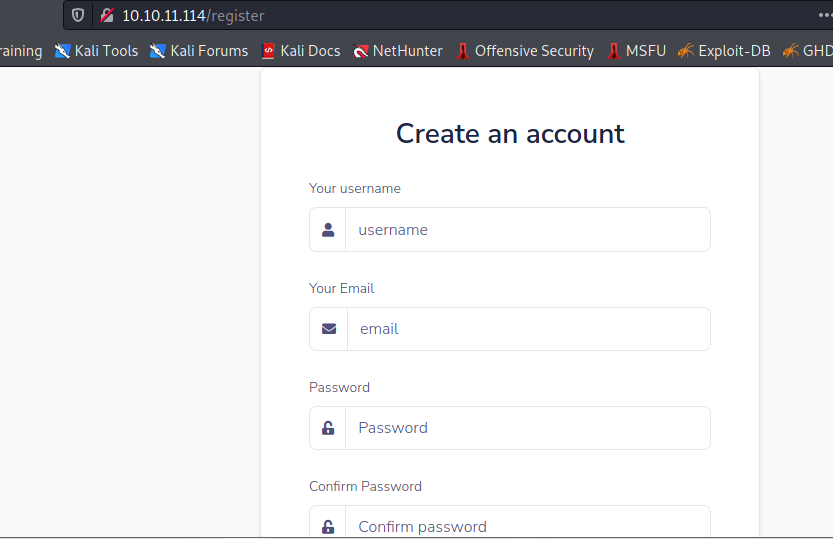Click into the email input field
This screenshot has height=539, width=833.
pyautogui.click(x=527, y=329)
